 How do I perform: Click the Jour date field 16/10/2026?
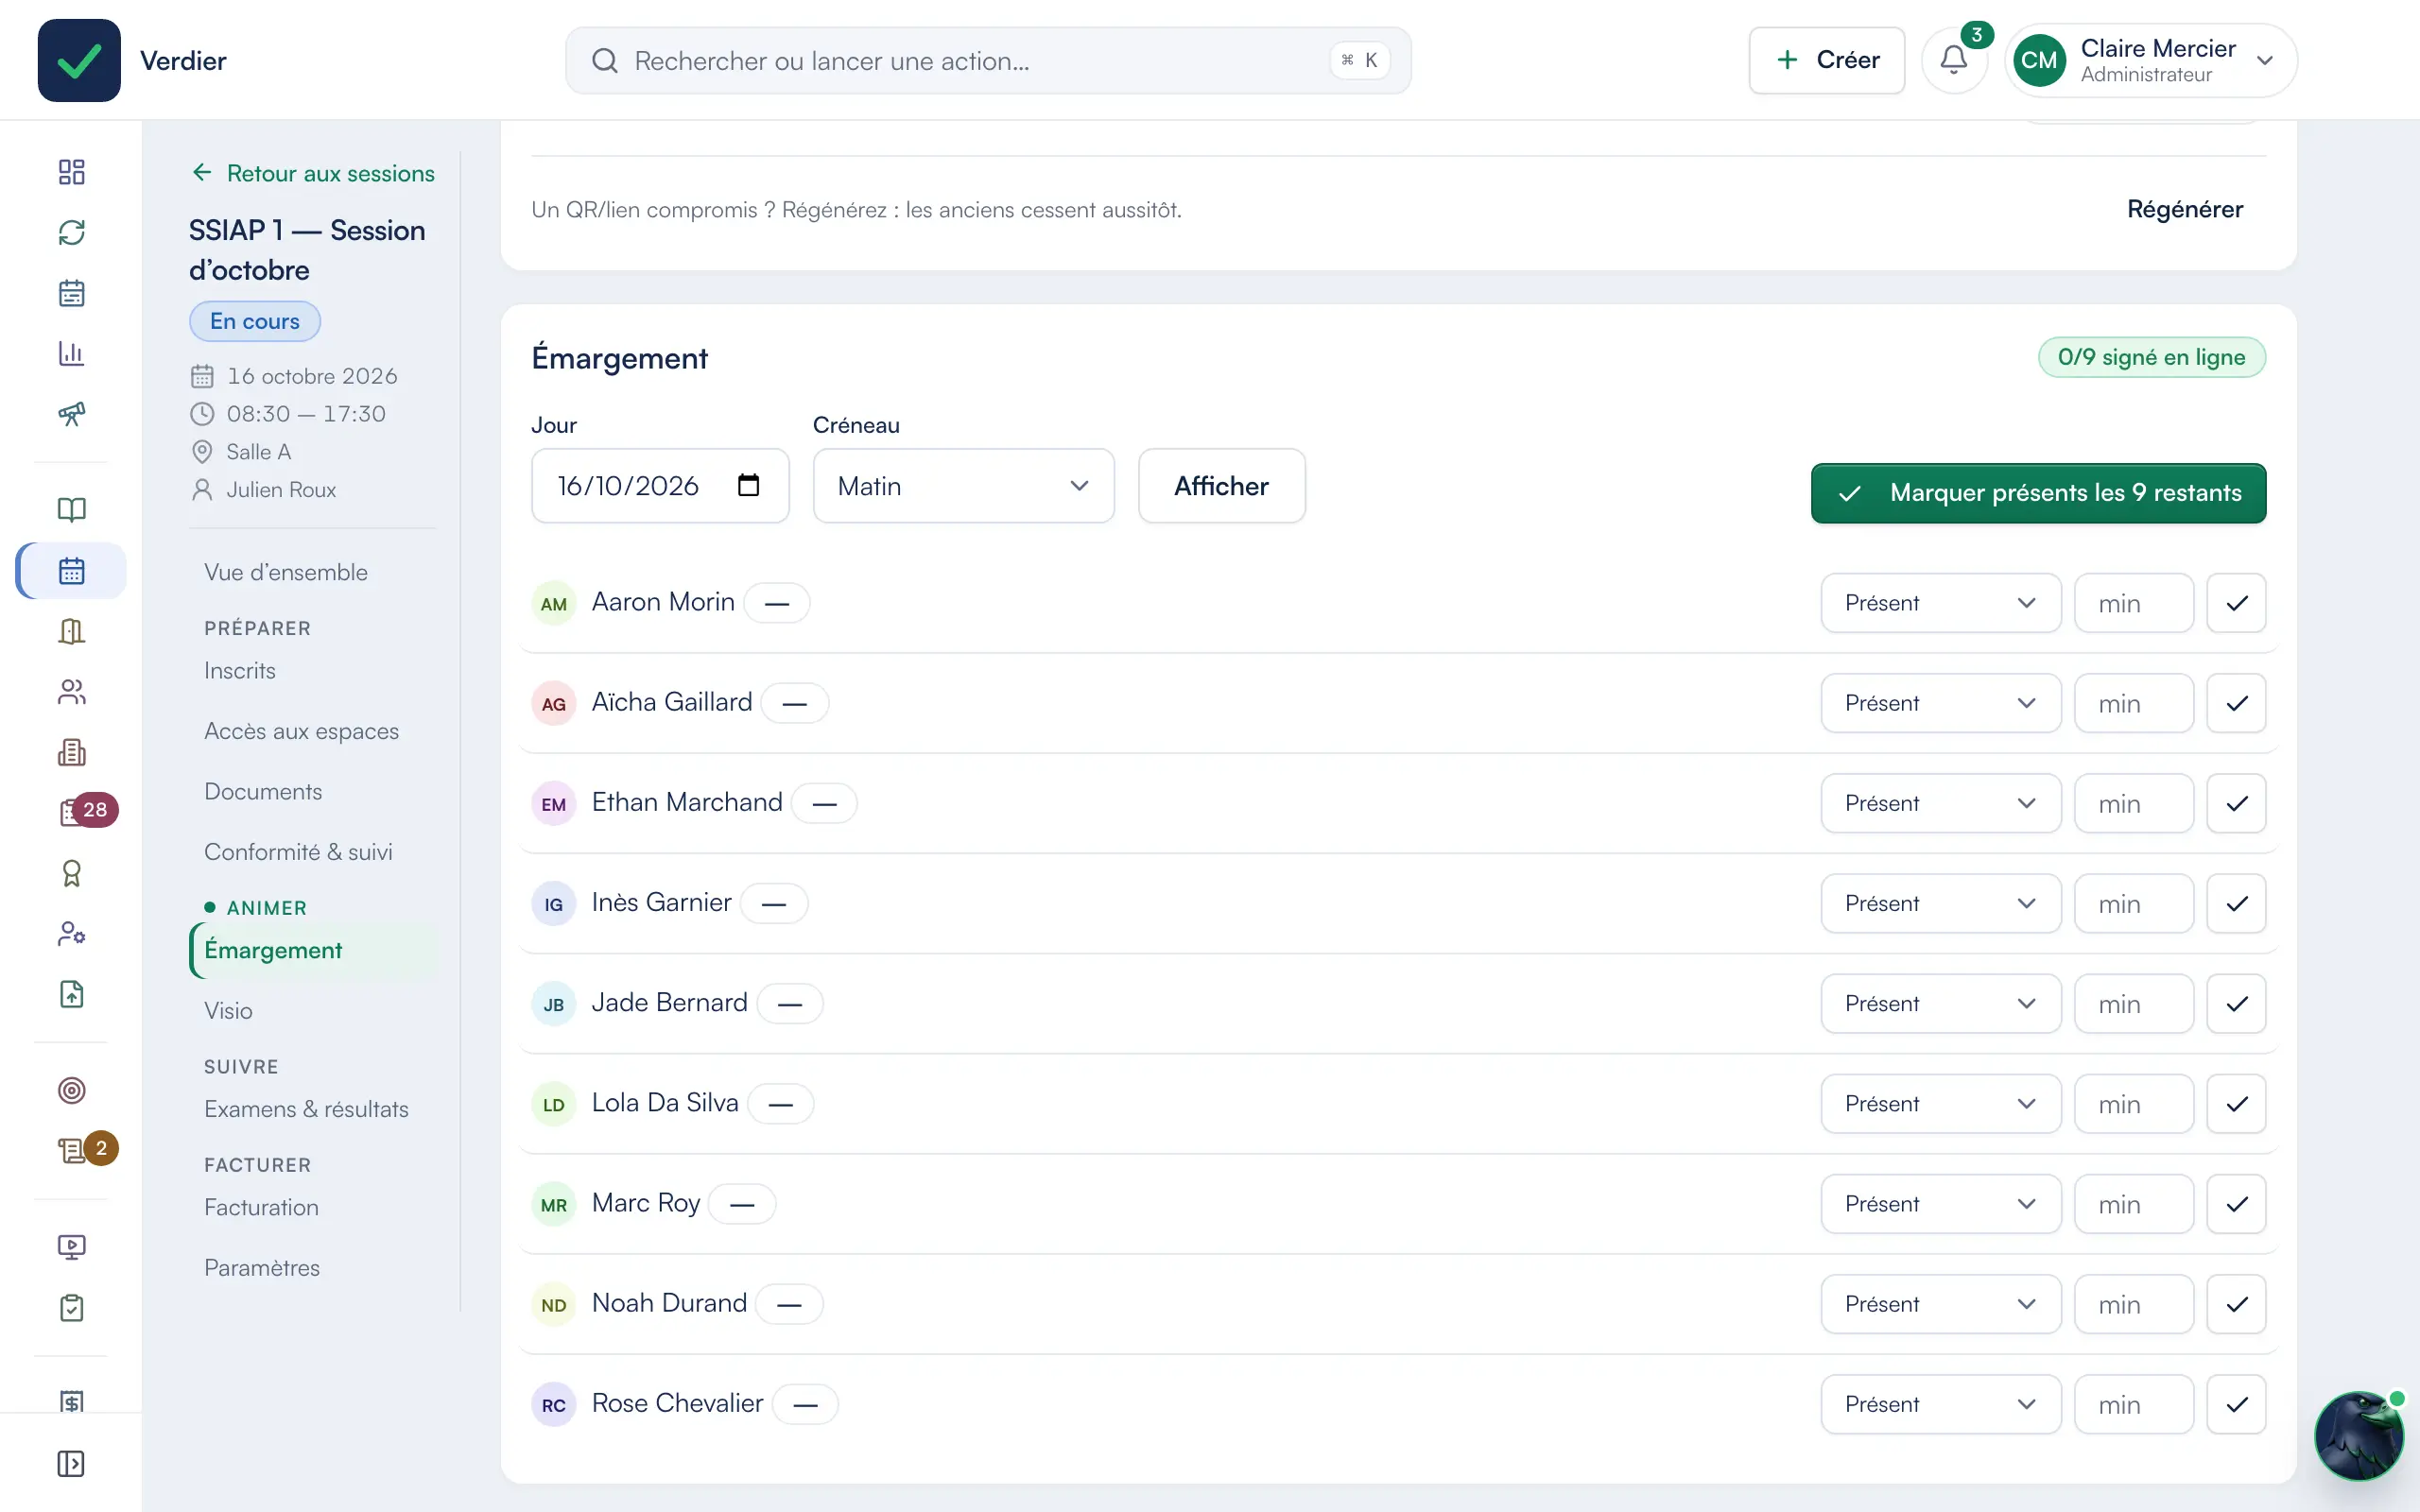pyautogui.click(x=660, y=486)
